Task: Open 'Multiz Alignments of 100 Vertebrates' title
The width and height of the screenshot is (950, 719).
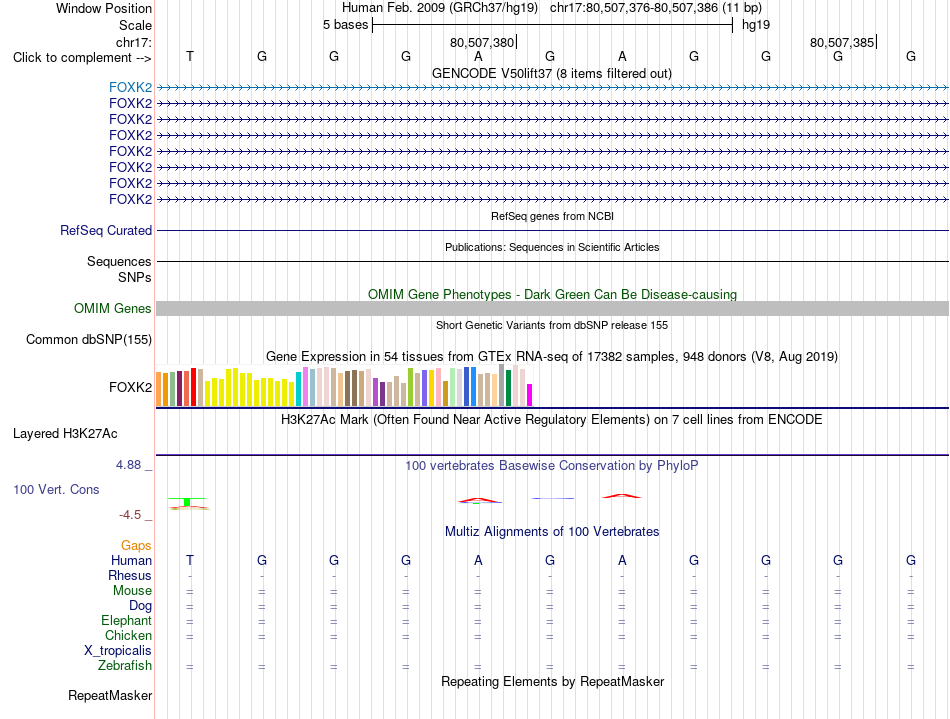Action: [552, 531]
